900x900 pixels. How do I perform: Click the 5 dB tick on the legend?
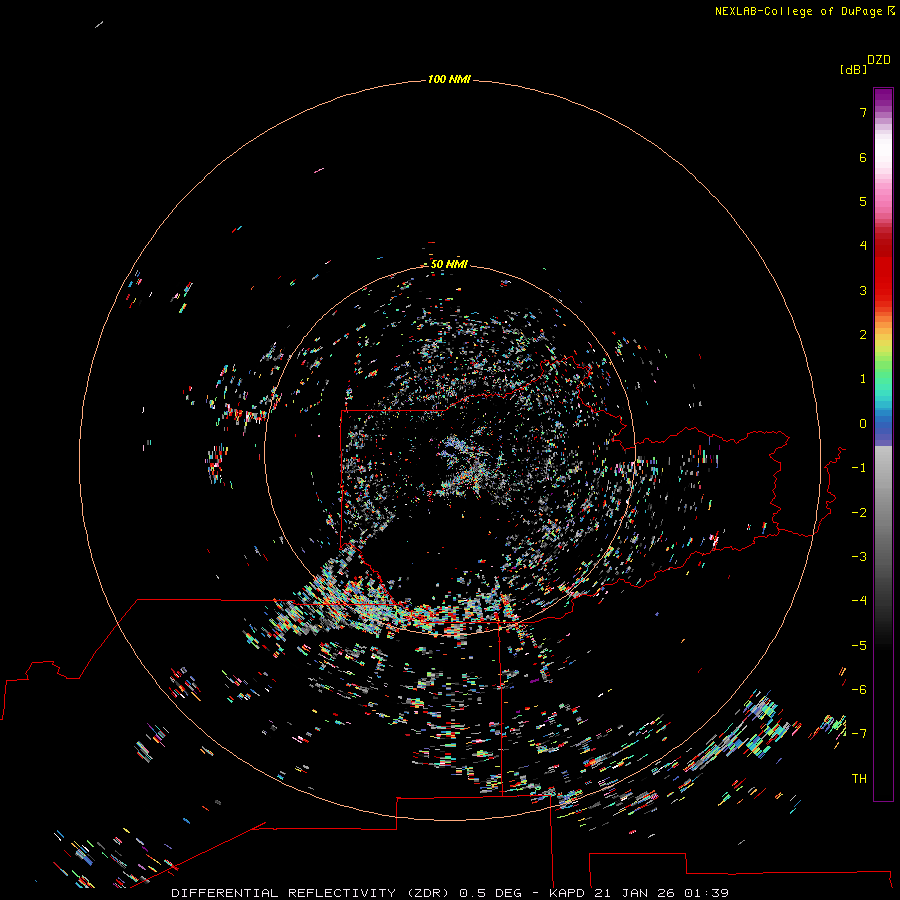(x=863, y=201)
